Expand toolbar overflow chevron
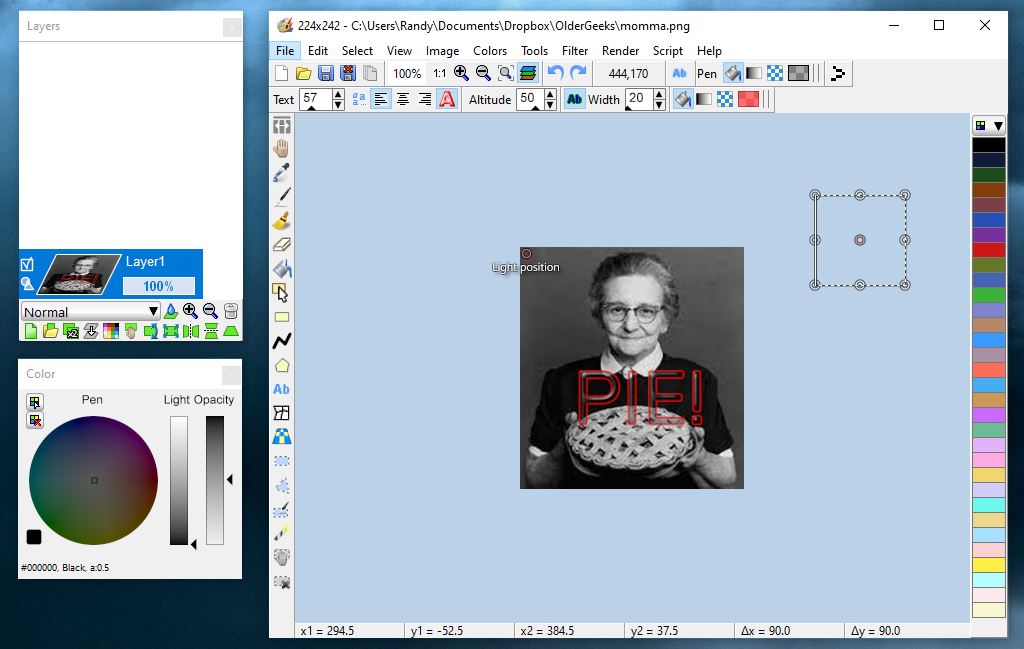Viewport: 1024px width, 649px height. (x=838, y=73)
